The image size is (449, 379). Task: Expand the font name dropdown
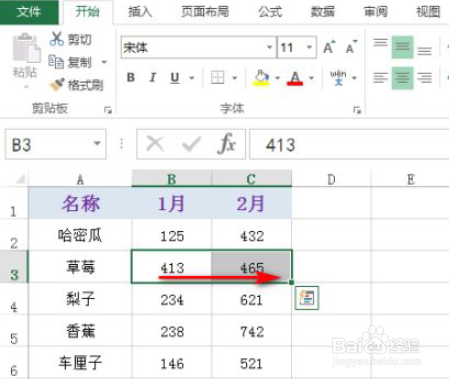coord(269,47)
